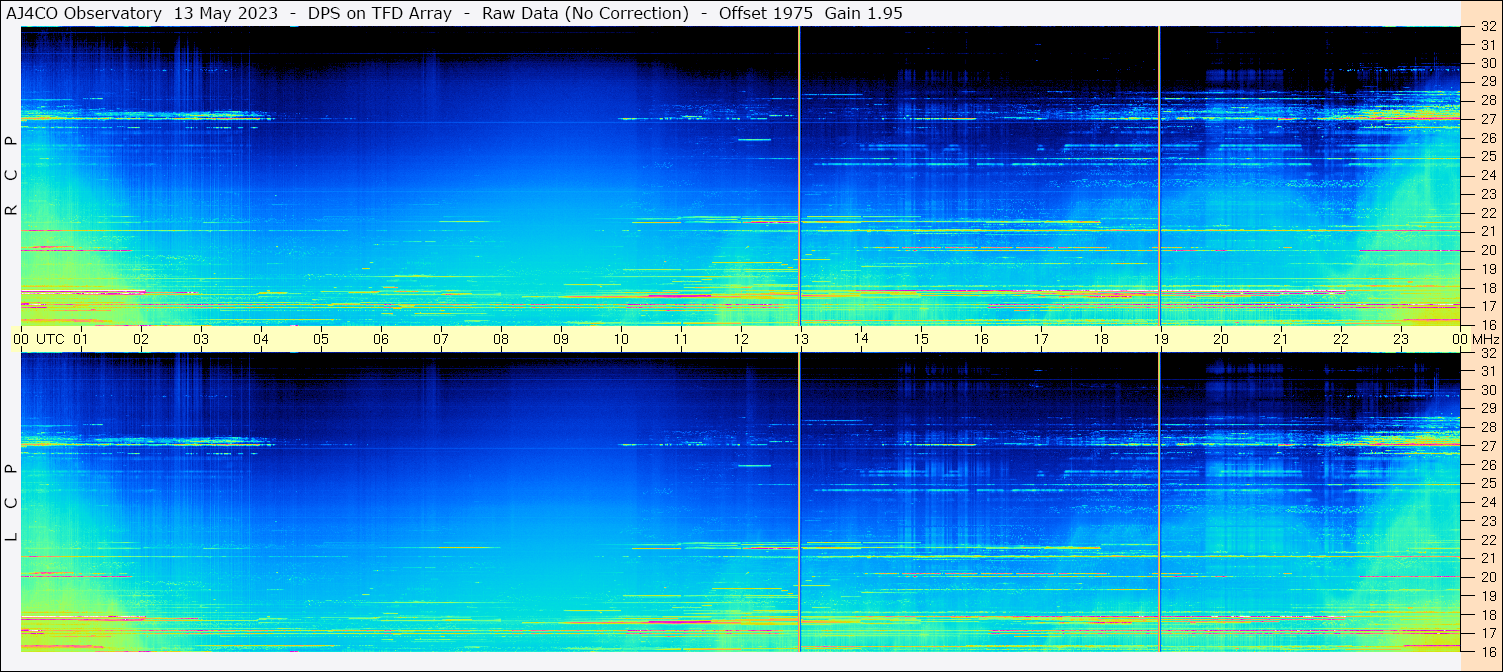Click the MHz unit label on time axis
The width and height of the screenshot is (1503, 672).
point(1485,339)
